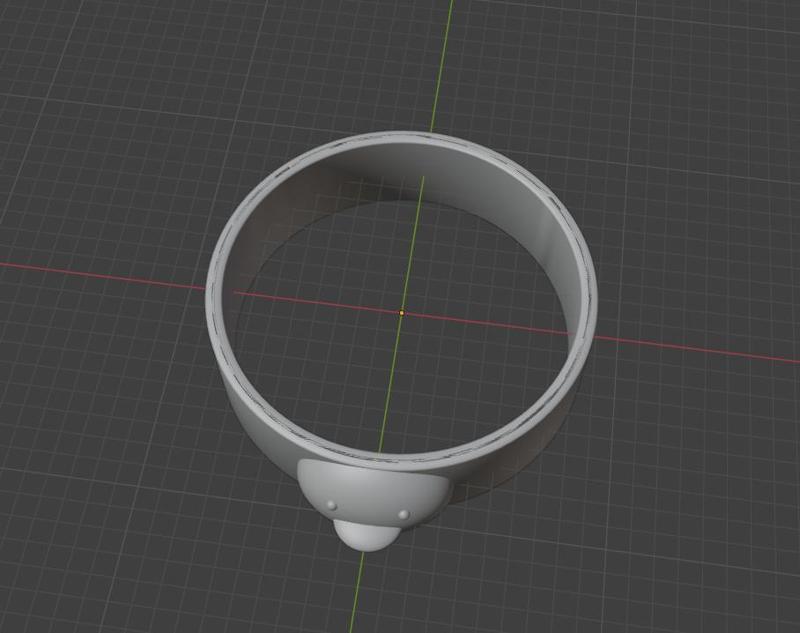Click where the red and green axes intersect
Image resolution: width=800 pixels, height=633 pixels.
click(401, 313)
